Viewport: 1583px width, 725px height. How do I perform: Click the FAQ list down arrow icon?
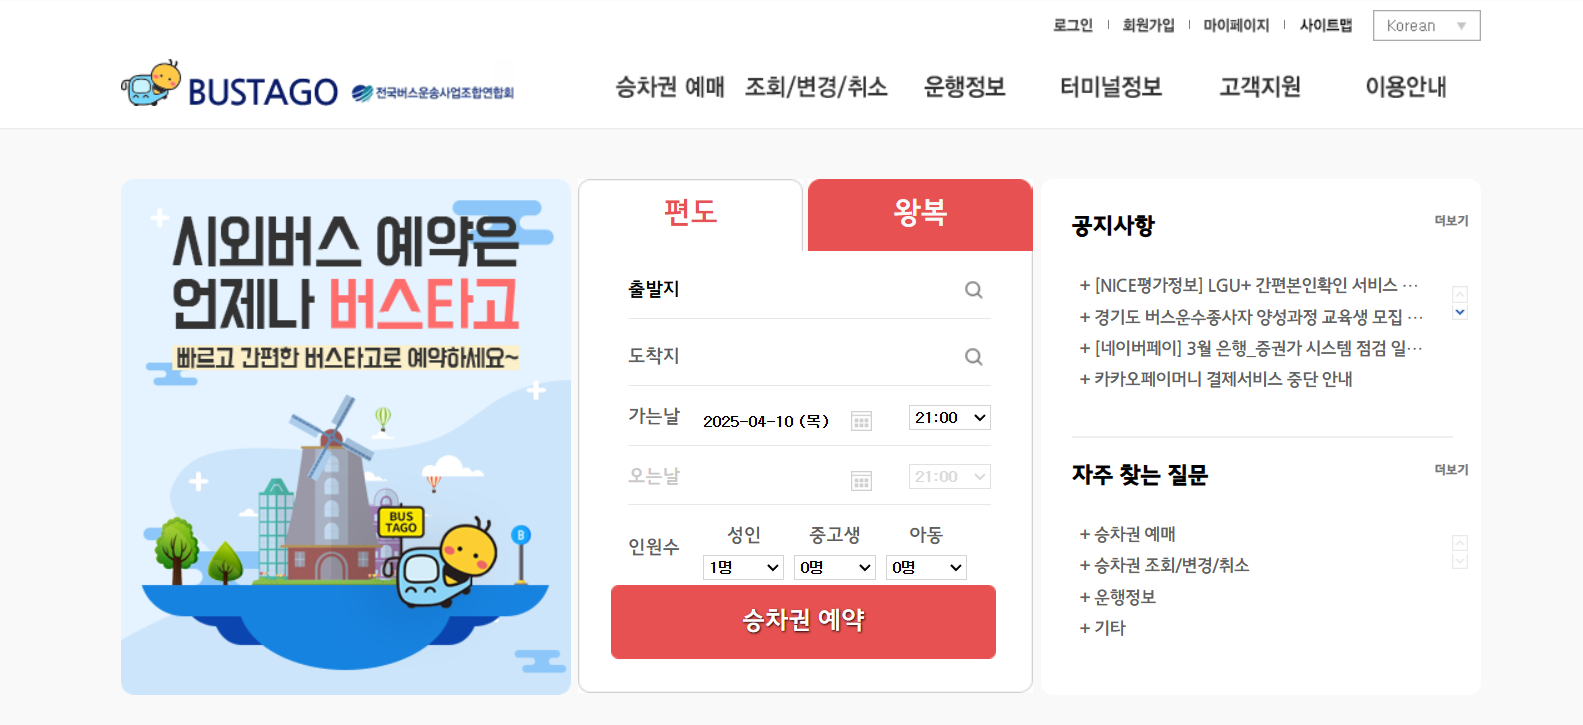(1460, 561)
